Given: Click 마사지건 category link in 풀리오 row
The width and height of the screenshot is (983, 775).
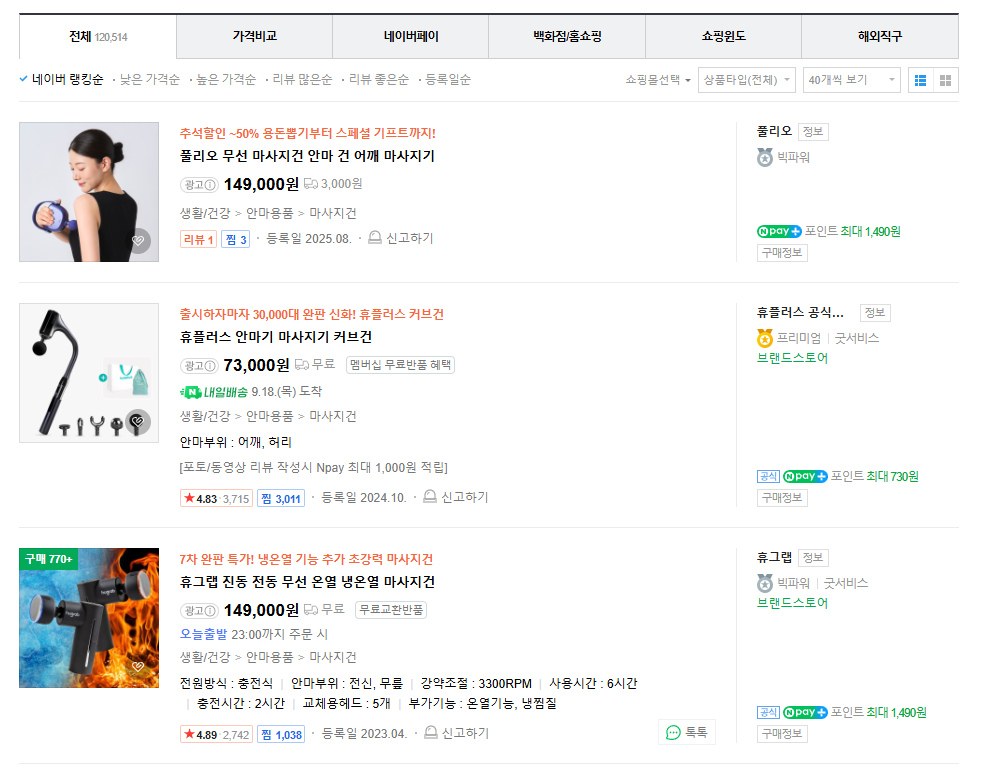Looking at the screenshot, I should (x=333, y=213).
